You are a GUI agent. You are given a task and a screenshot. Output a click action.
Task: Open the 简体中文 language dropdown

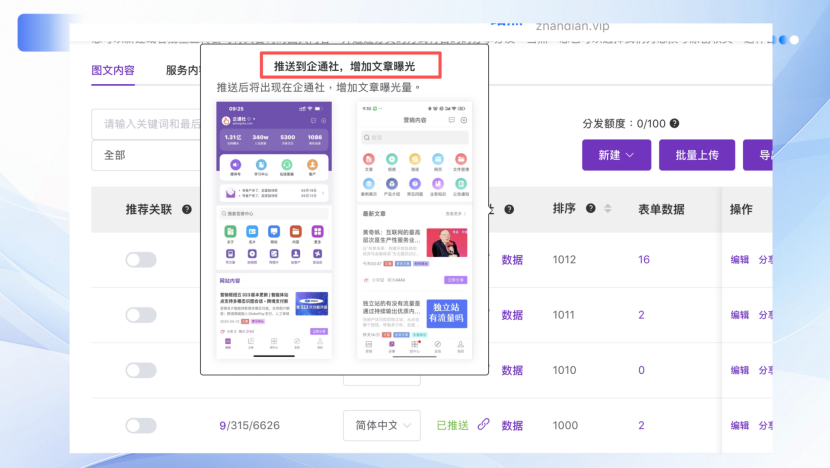(x=383, y=425)
